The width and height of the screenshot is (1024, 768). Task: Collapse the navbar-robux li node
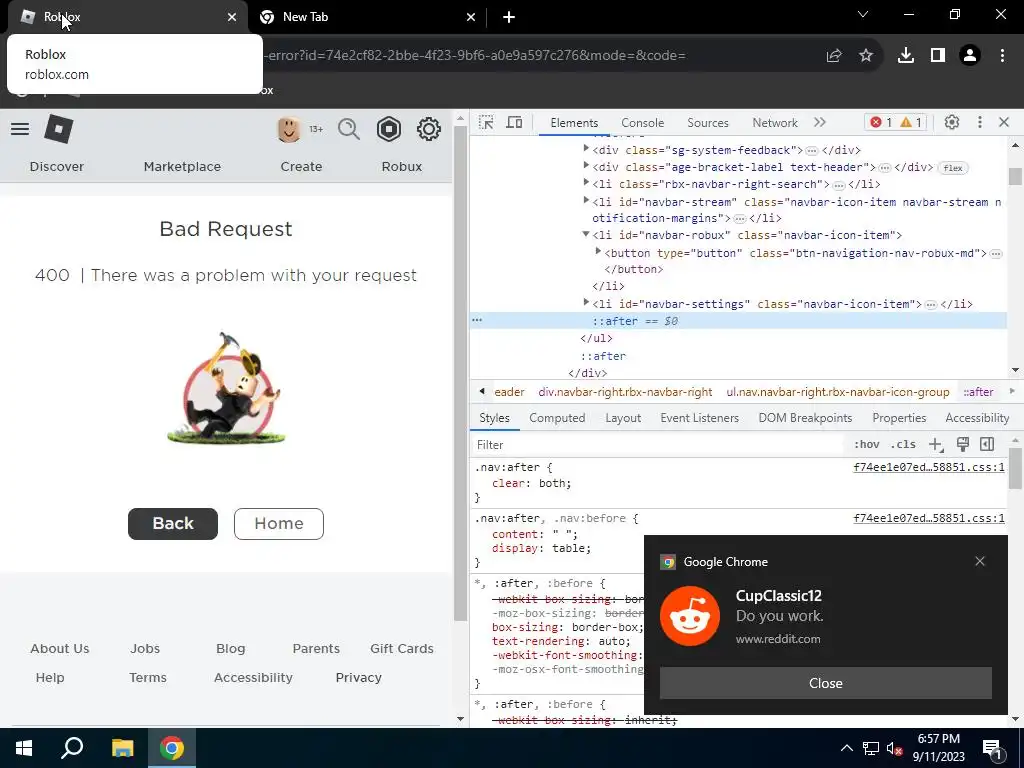coord(586,234)
